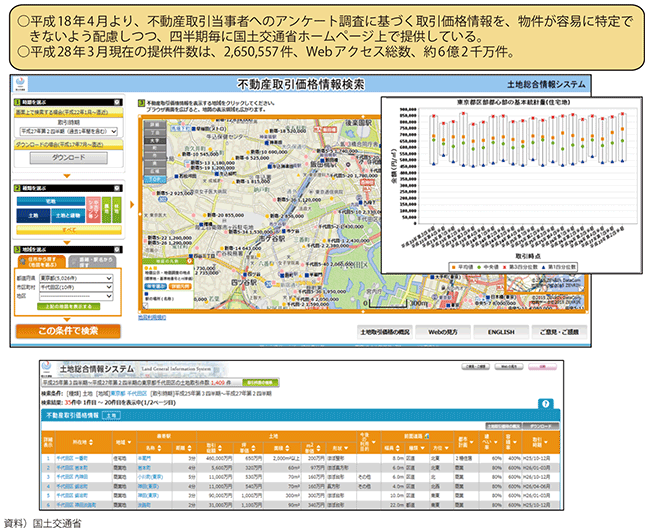
Task: Sort by the nearest-station 名称 column
Action: (154, 448)
